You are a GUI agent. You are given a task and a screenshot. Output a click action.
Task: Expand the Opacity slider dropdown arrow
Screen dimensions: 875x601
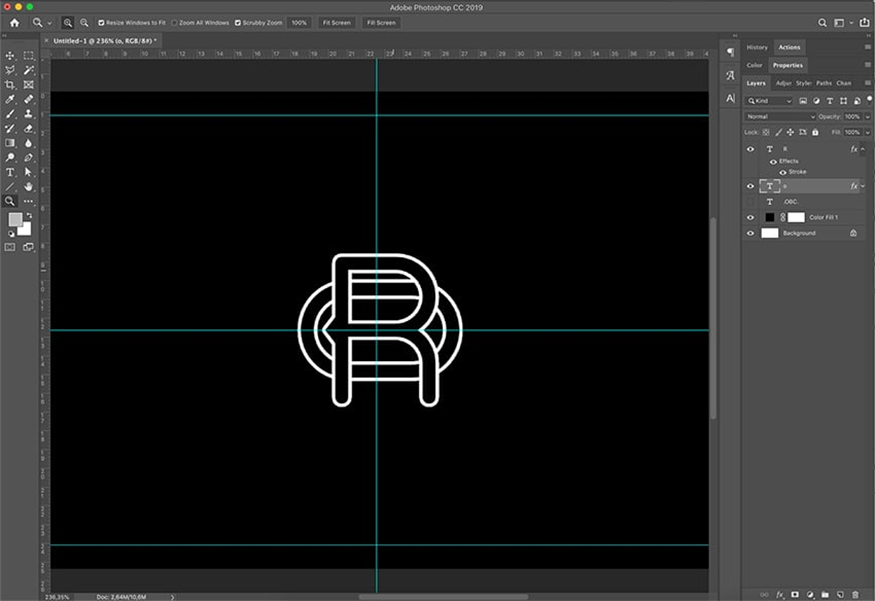pyautogui.click(x=865, y=117)
